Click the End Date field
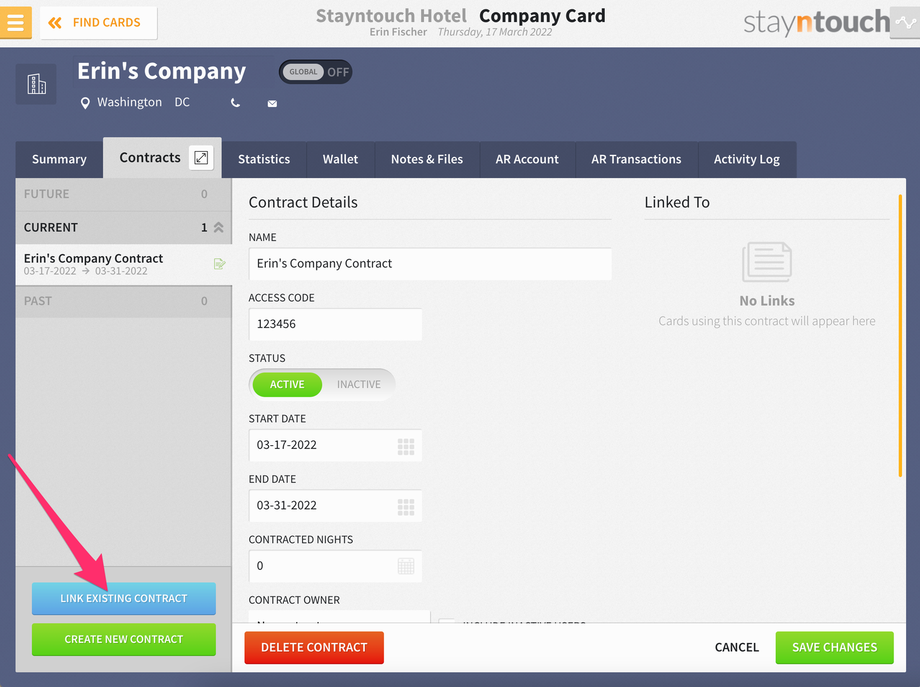920x687 pixels. [x=335, y=505]
